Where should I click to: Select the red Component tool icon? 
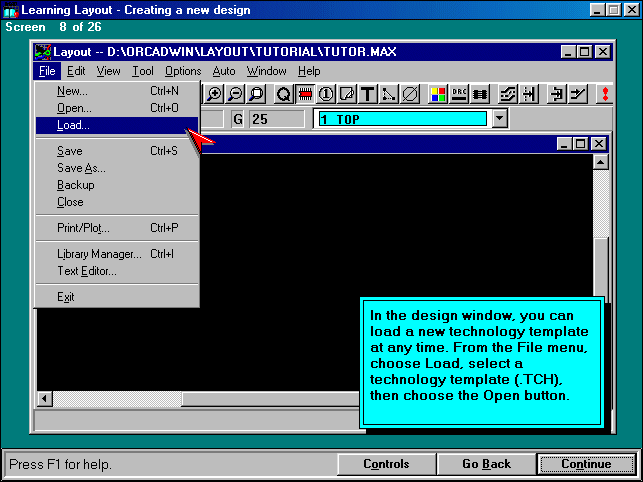tap(305, 94)
